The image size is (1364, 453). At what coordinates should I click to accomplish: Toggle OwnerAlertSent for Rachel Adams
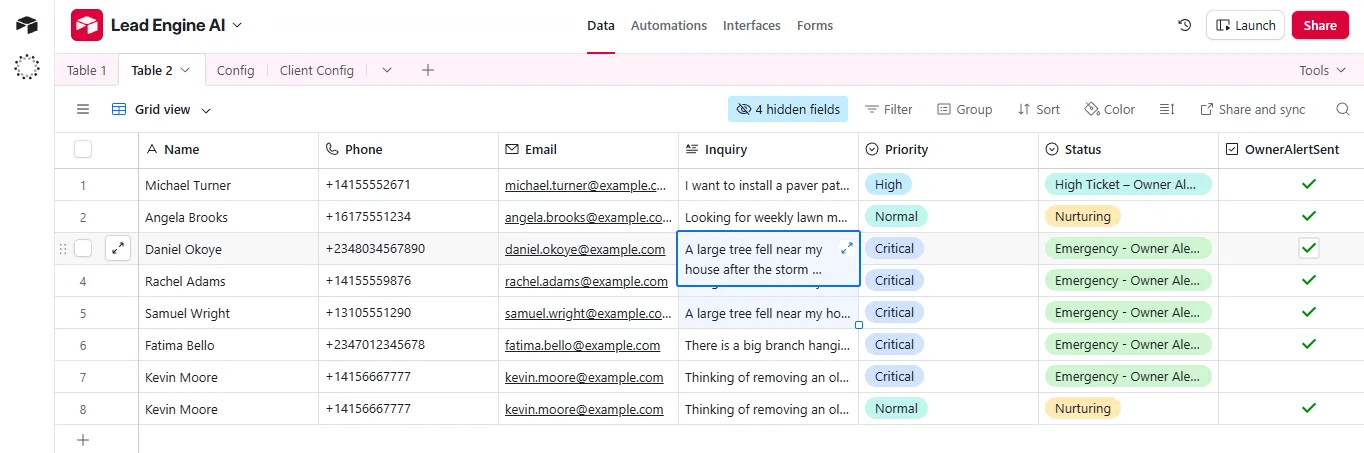click(x=1309, y=280)
